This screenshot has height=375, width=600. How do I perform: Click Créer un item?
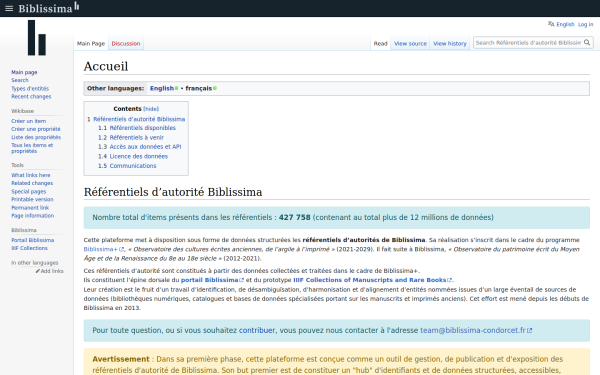pyautogui.click(x=28, y=121)
